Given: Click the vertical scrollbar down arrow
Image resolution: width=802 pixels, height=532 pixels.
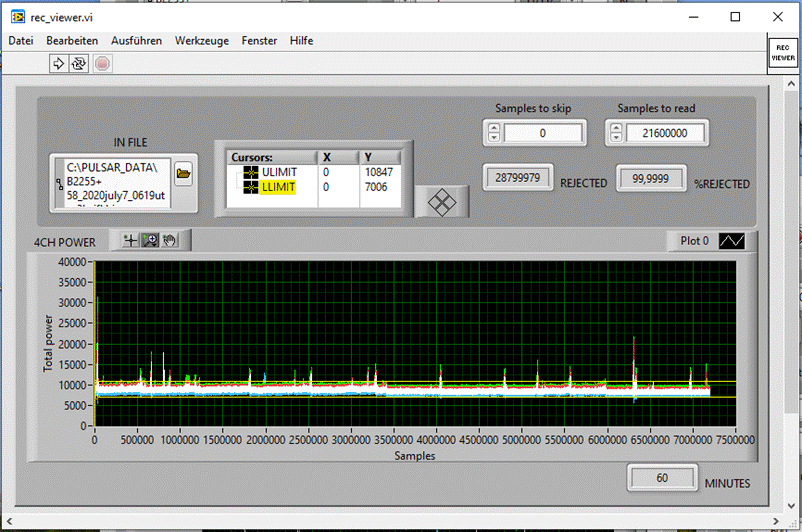Looking at the screenshot, I should point(791,506).
